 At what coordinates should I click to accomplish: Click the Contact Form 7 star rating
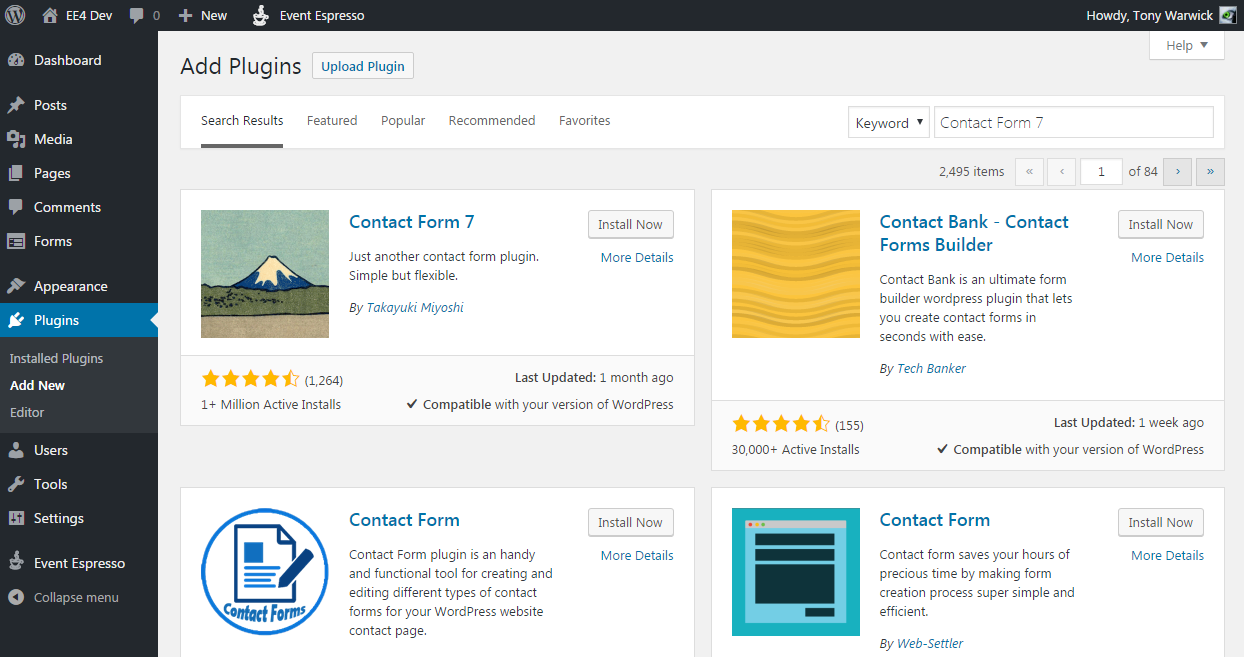pyautogui.click(x=250, y=379)
